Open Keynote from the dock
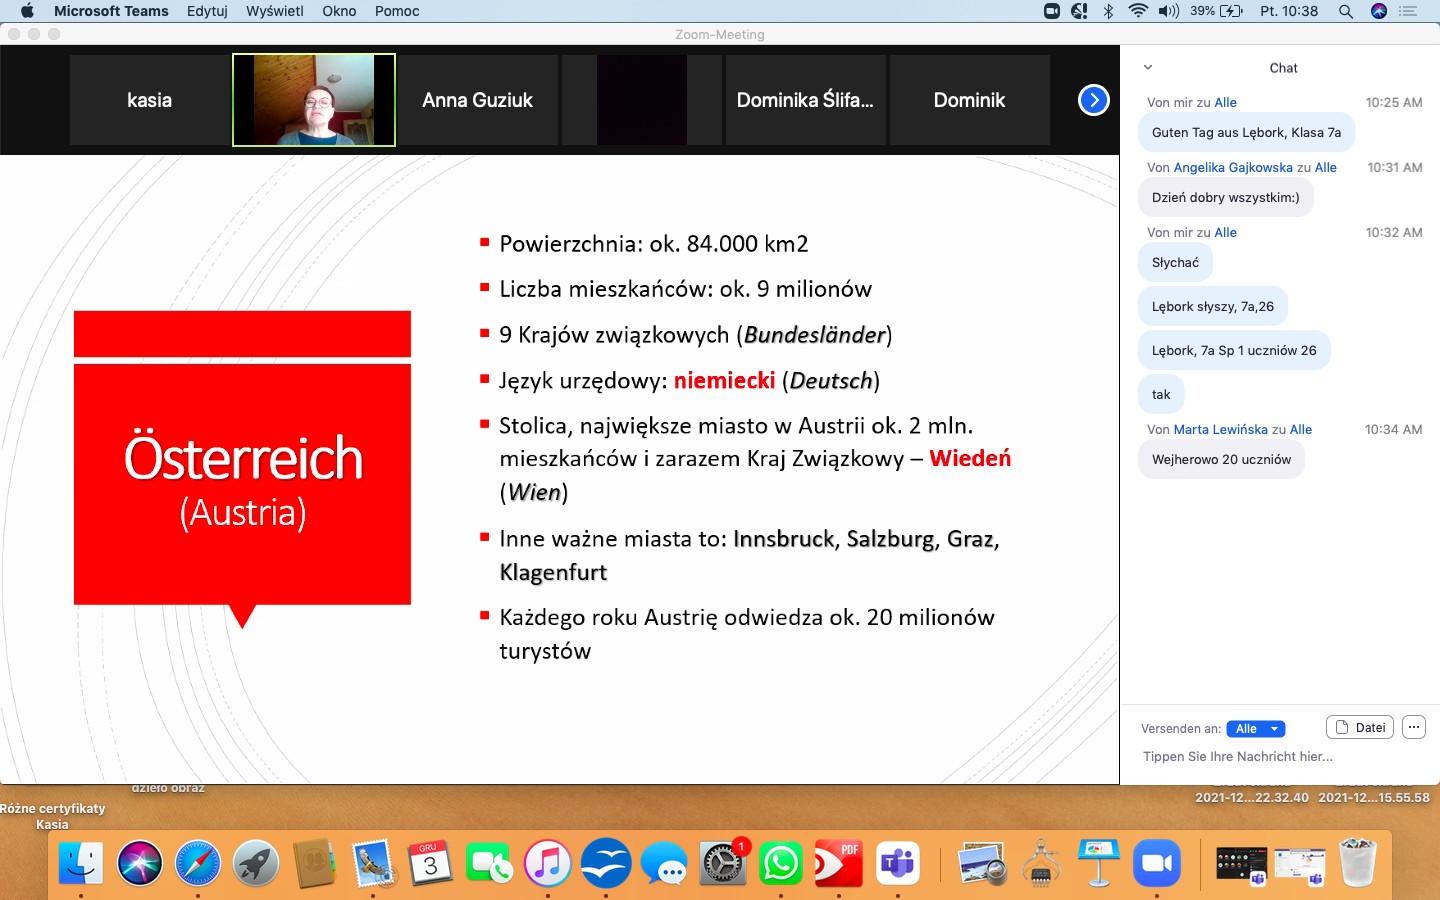Screen dimensions: 1440x900 pyautogui.click(x=1098, y=863)
